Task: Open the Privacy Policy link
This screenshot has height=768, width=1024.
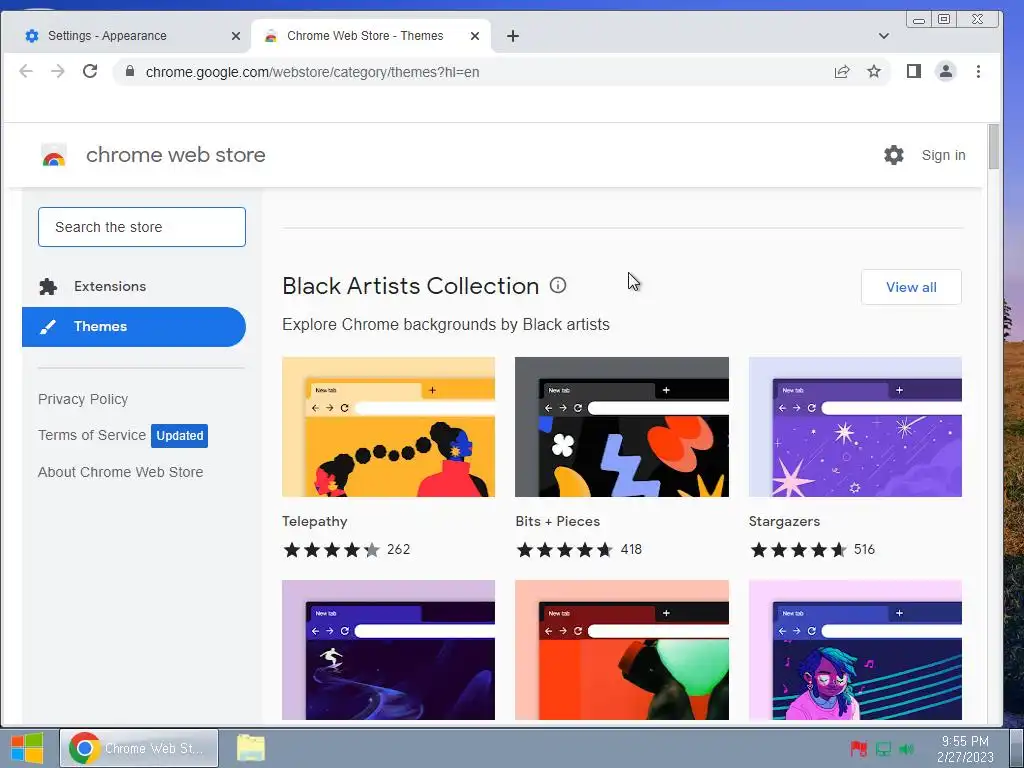Action: (x=83, y=399)
